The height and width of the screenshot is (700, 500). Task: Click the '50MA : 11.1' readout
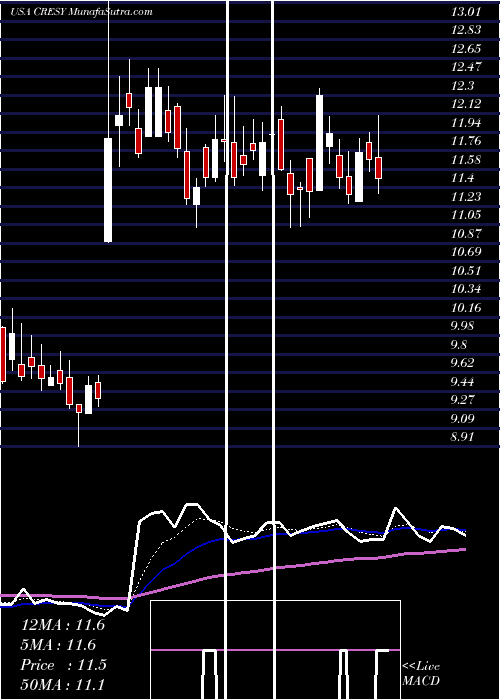pos(63,684)
